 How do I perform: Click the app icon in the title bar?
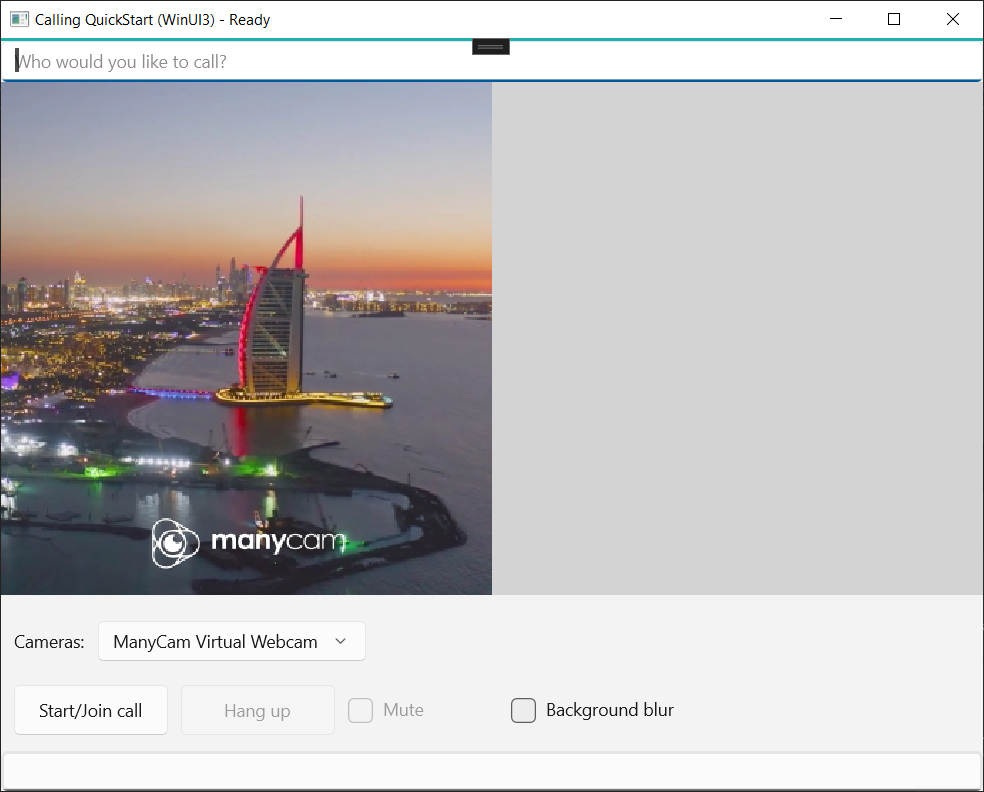tap(18, 18)
